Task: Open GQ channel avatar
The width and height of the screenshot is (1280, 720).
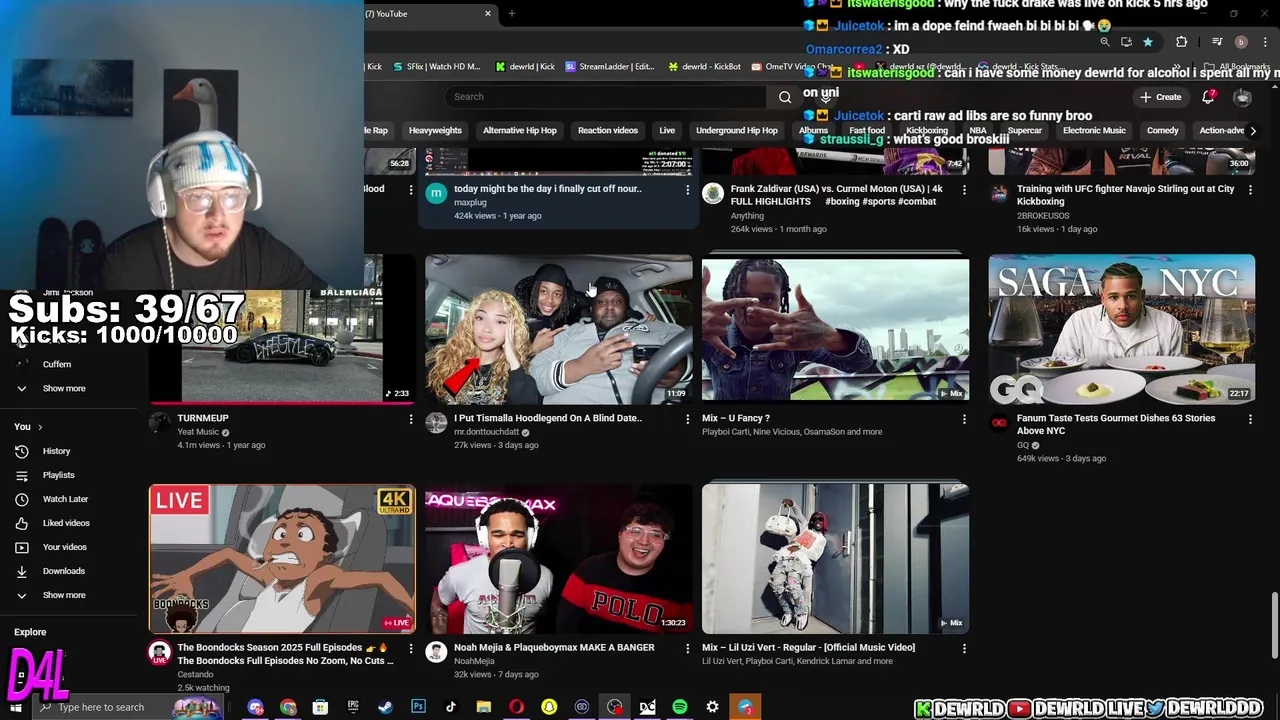Action: tap(999, 423)
